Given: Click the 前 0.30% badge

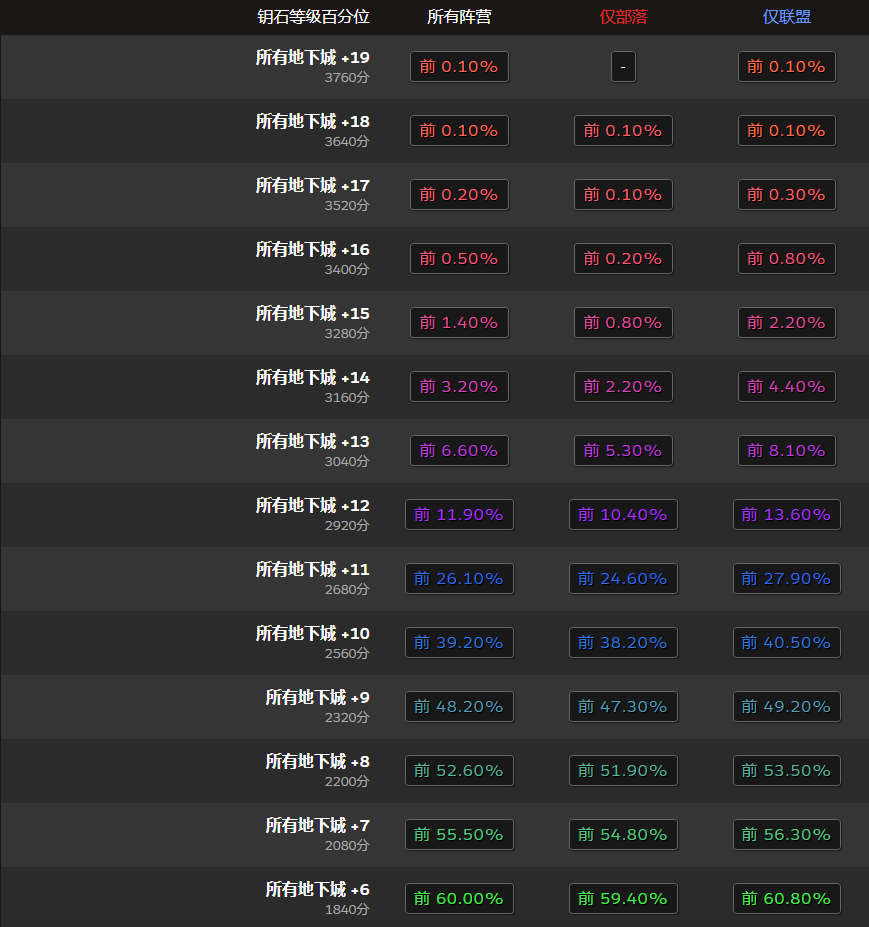Looking at the screenshot, I should [x=787, y=195].
